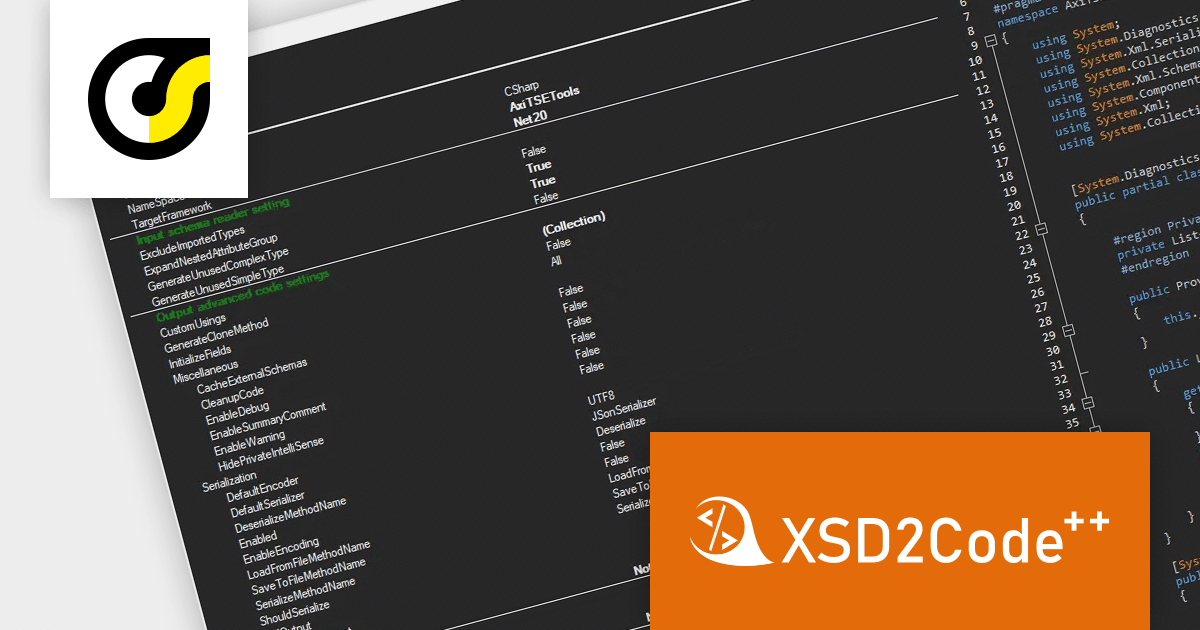Select the Miscellaneous group row
Image resolution: width=1200 pixels, height=630 pixels.
pos(206,371)
